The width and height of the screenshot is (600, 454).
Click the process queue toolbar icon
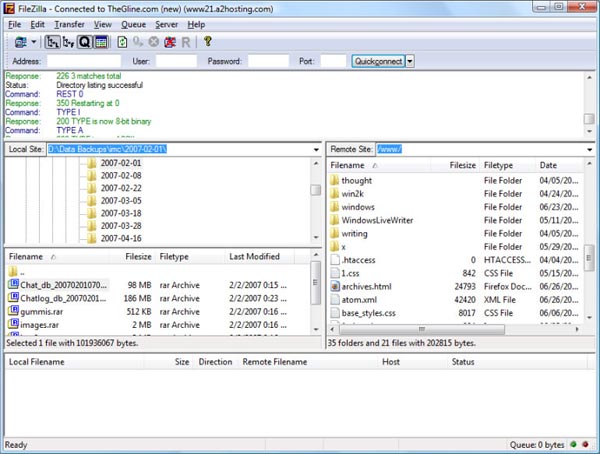(x=138, y=42)
